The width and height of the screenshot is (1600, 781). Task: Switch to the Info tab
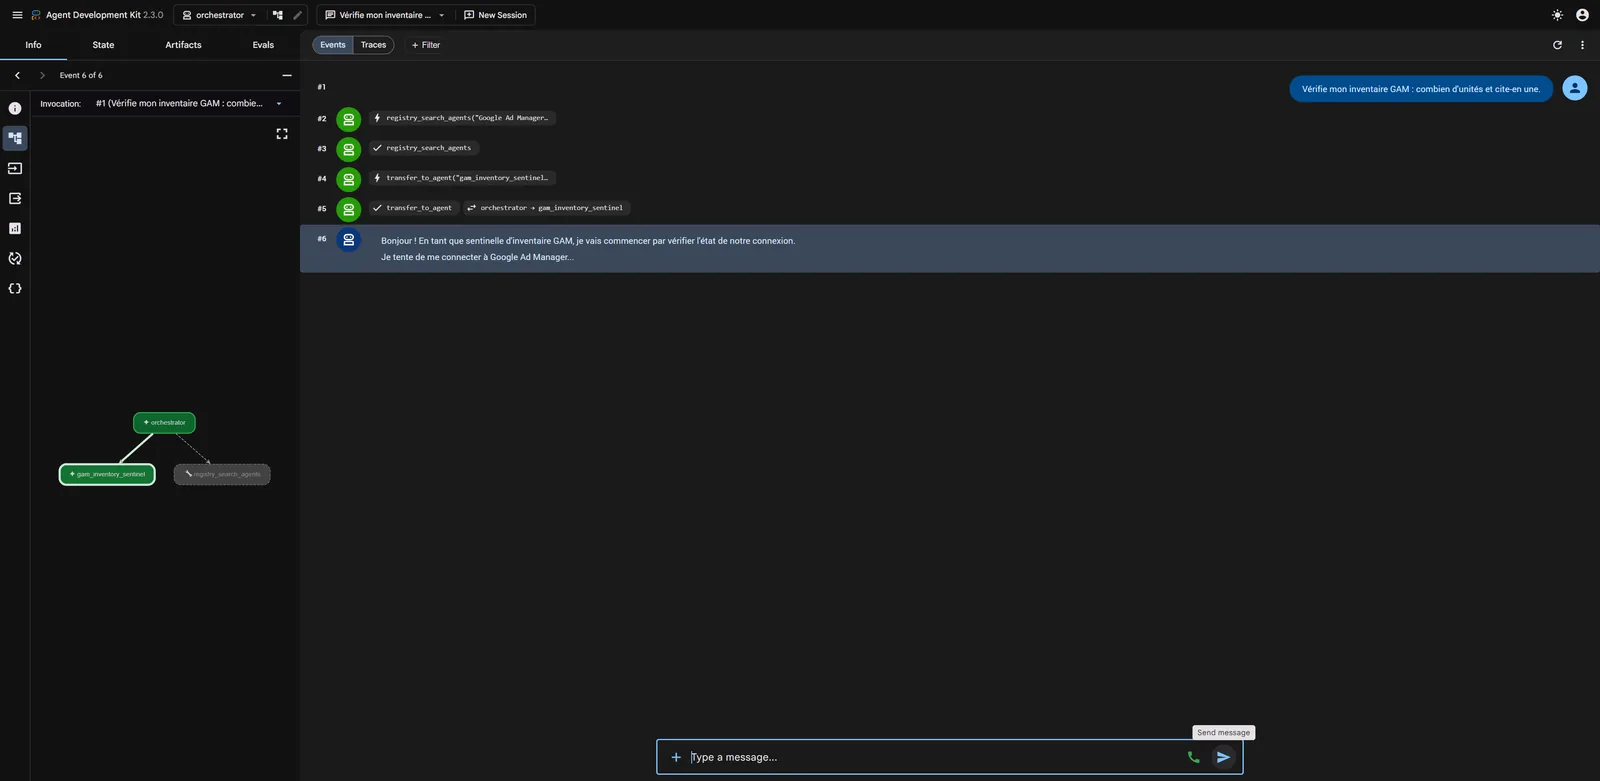pyautogui.click(x=33, y=45)
